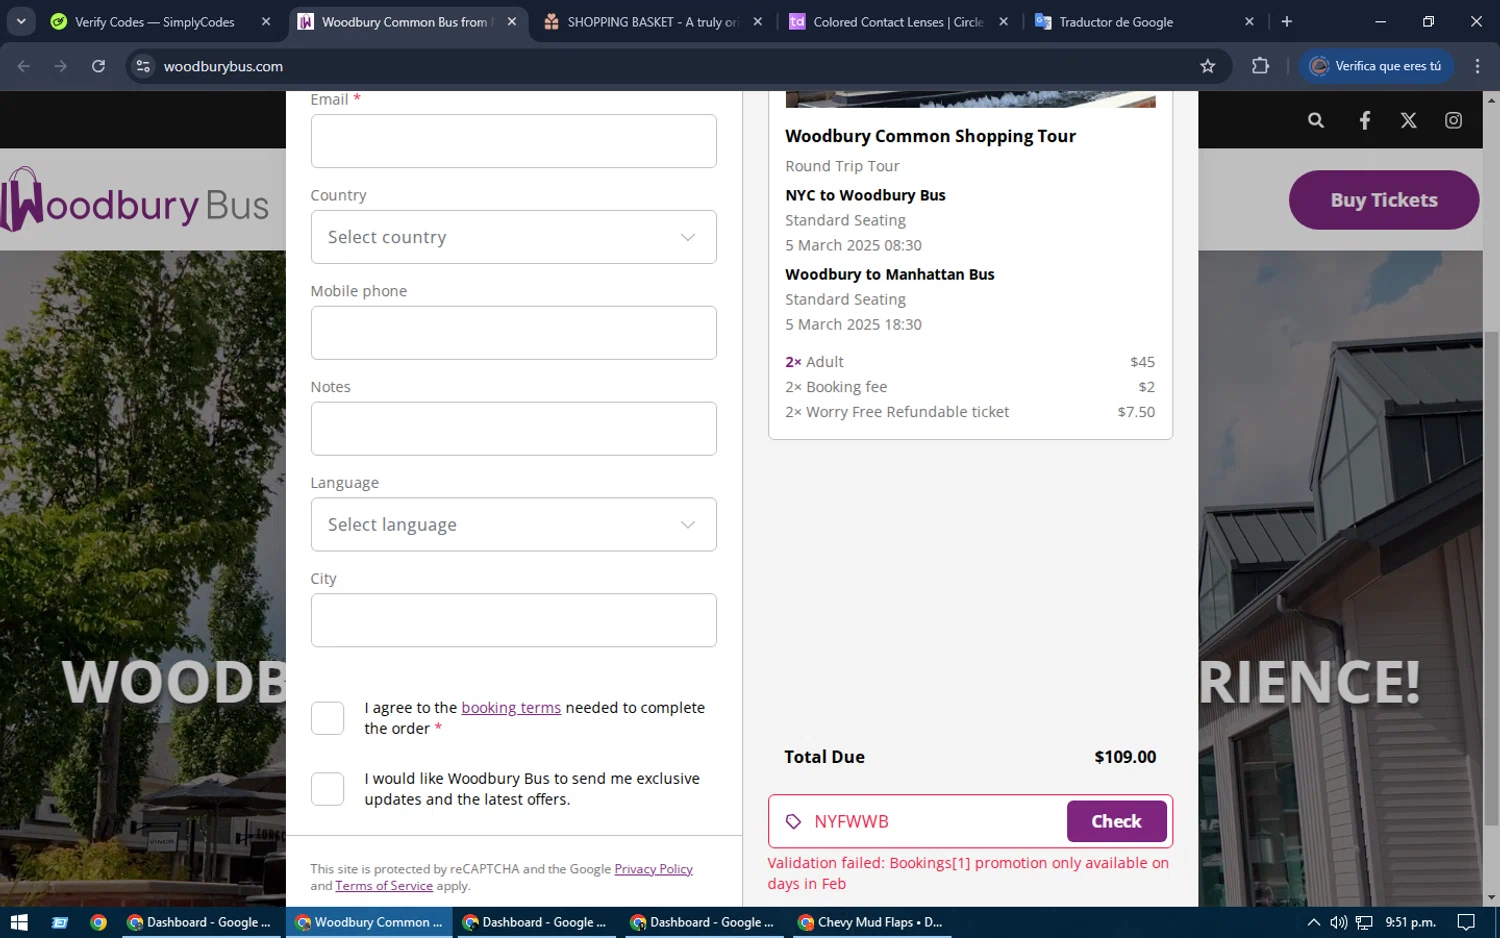Bookmark this page with the star icon
Image resolution: width=1500 pixels, height=938 pixels.
1208,66
